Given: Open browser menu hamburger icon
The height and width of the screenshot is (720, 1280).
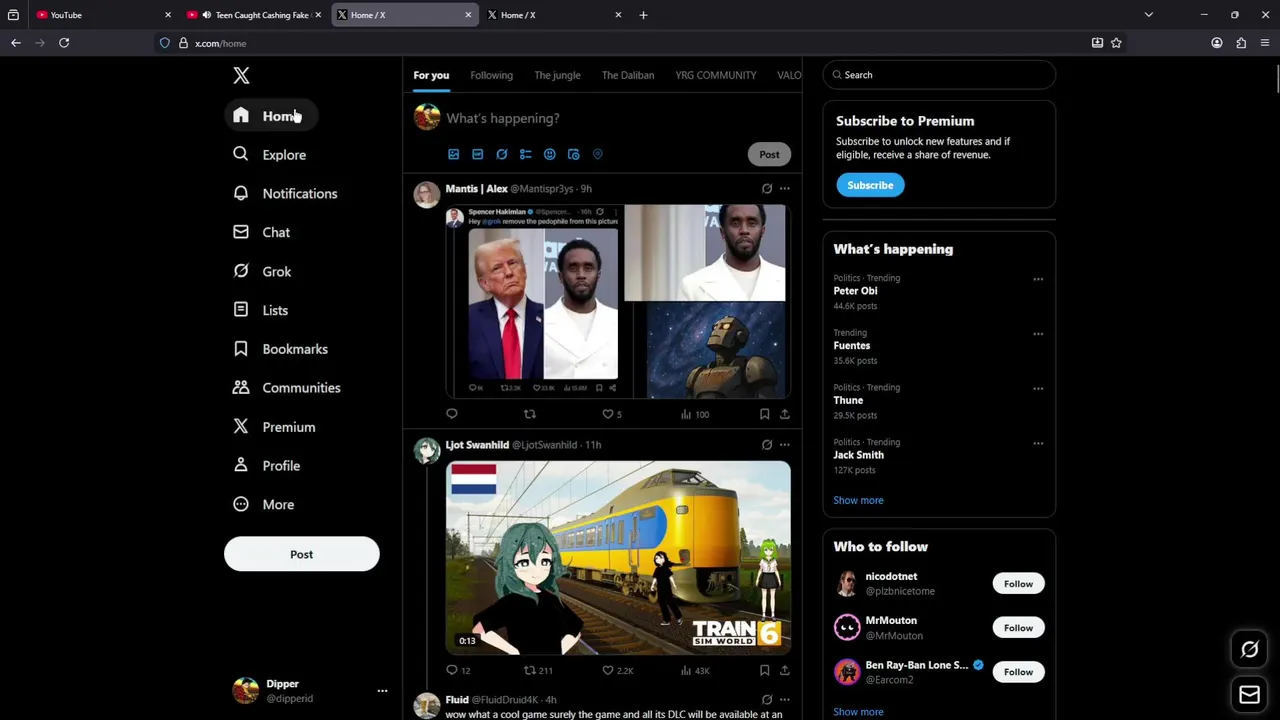Looking at the screenshot, I should [1265, 43].
